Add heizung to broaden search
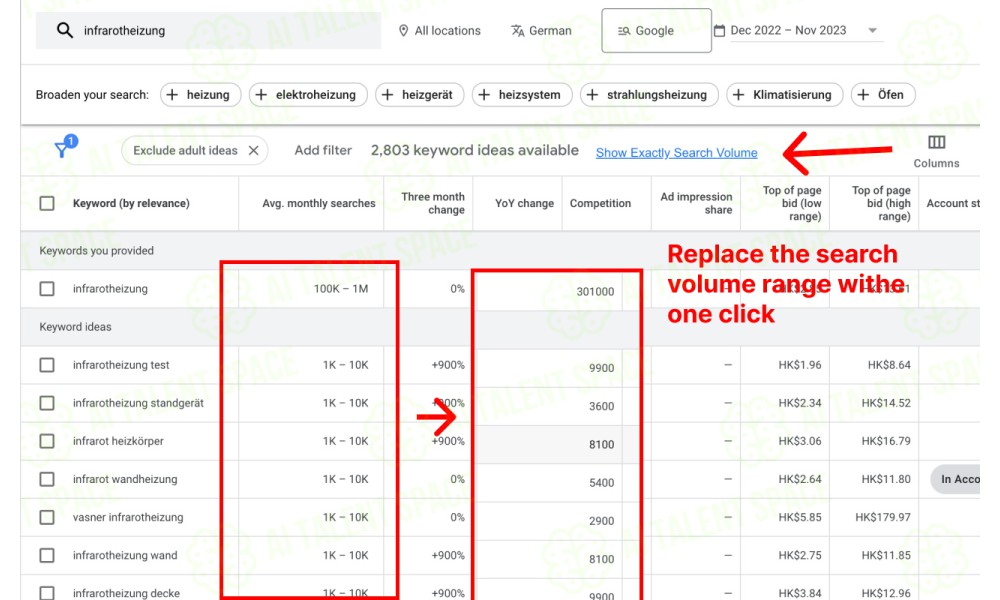Image resolution: width=1000 pixels, height=600 pixels. [x=200, y=95]
